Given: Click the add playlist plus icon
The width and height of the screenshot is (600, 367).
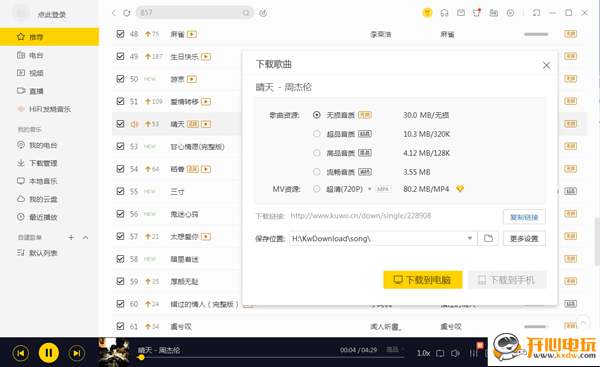Looking at the screenshot, I should [71, 238].
